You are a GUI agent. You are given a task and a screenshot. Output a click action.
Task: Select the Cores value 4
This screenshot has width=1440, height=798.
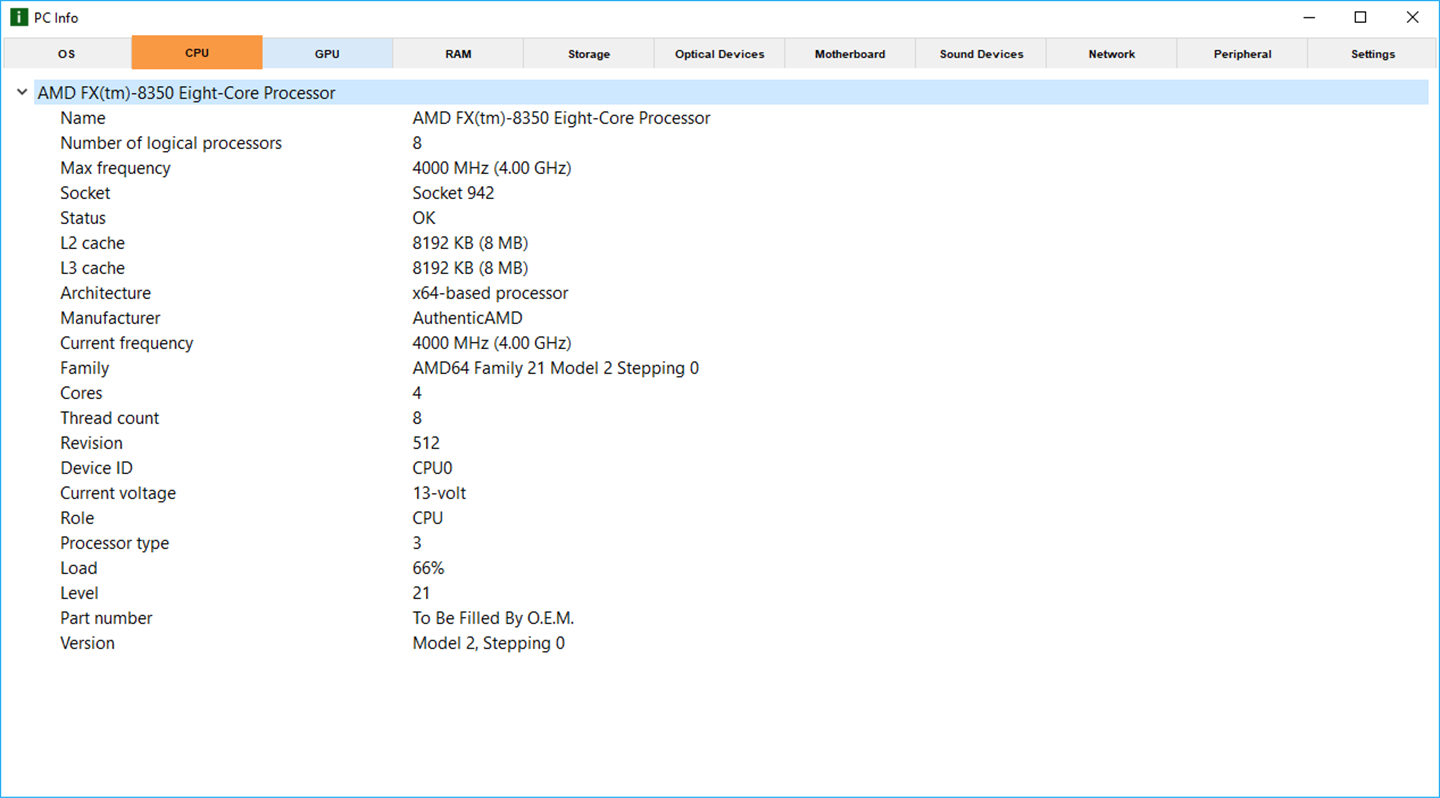[417, 393]
